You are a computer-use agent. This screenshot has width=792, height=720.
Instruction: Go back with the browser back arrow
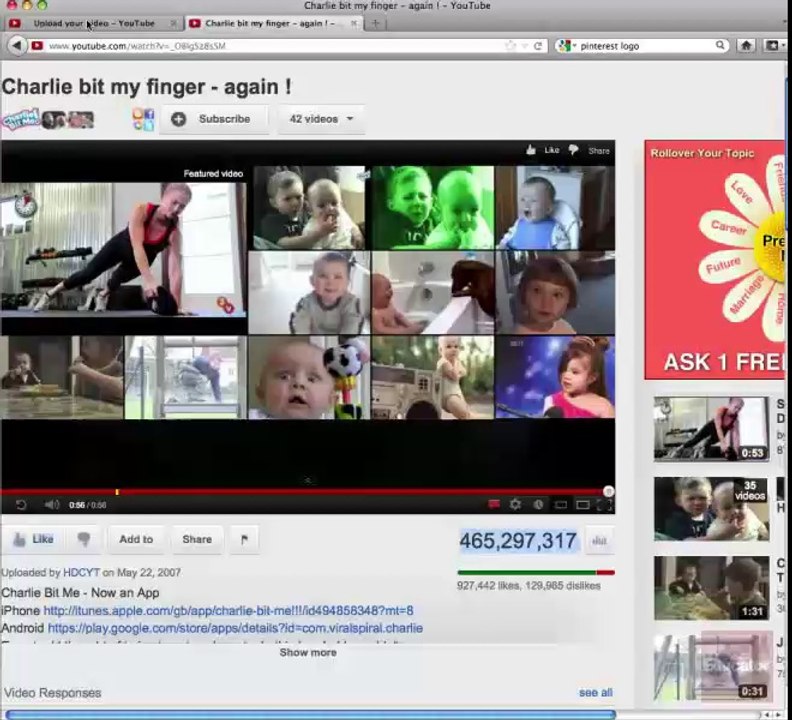click(17, 46)
